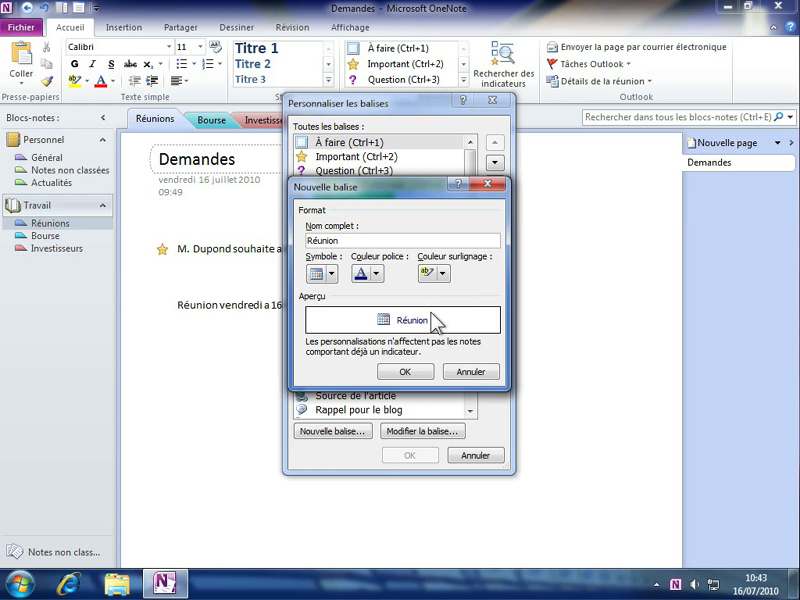Switch to the Partager ribbon tab

pyautogui.click(x=181, y=28)
